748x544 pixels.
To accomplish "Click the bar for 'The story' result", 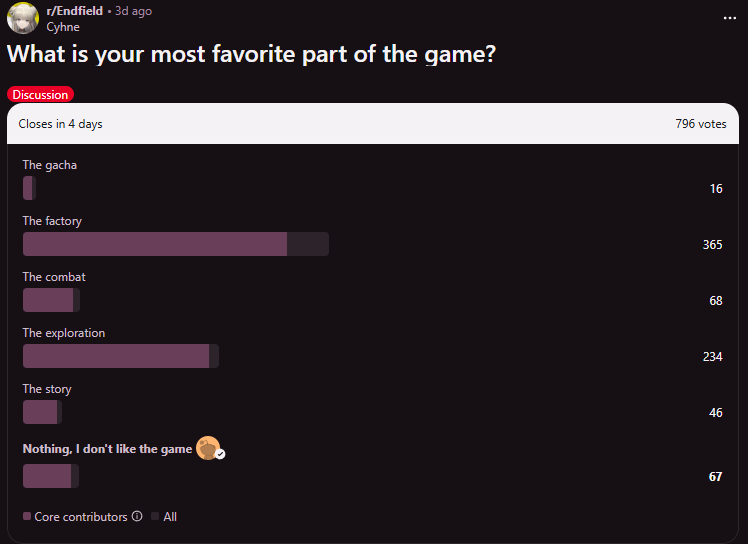I will [x=42, y=412].
